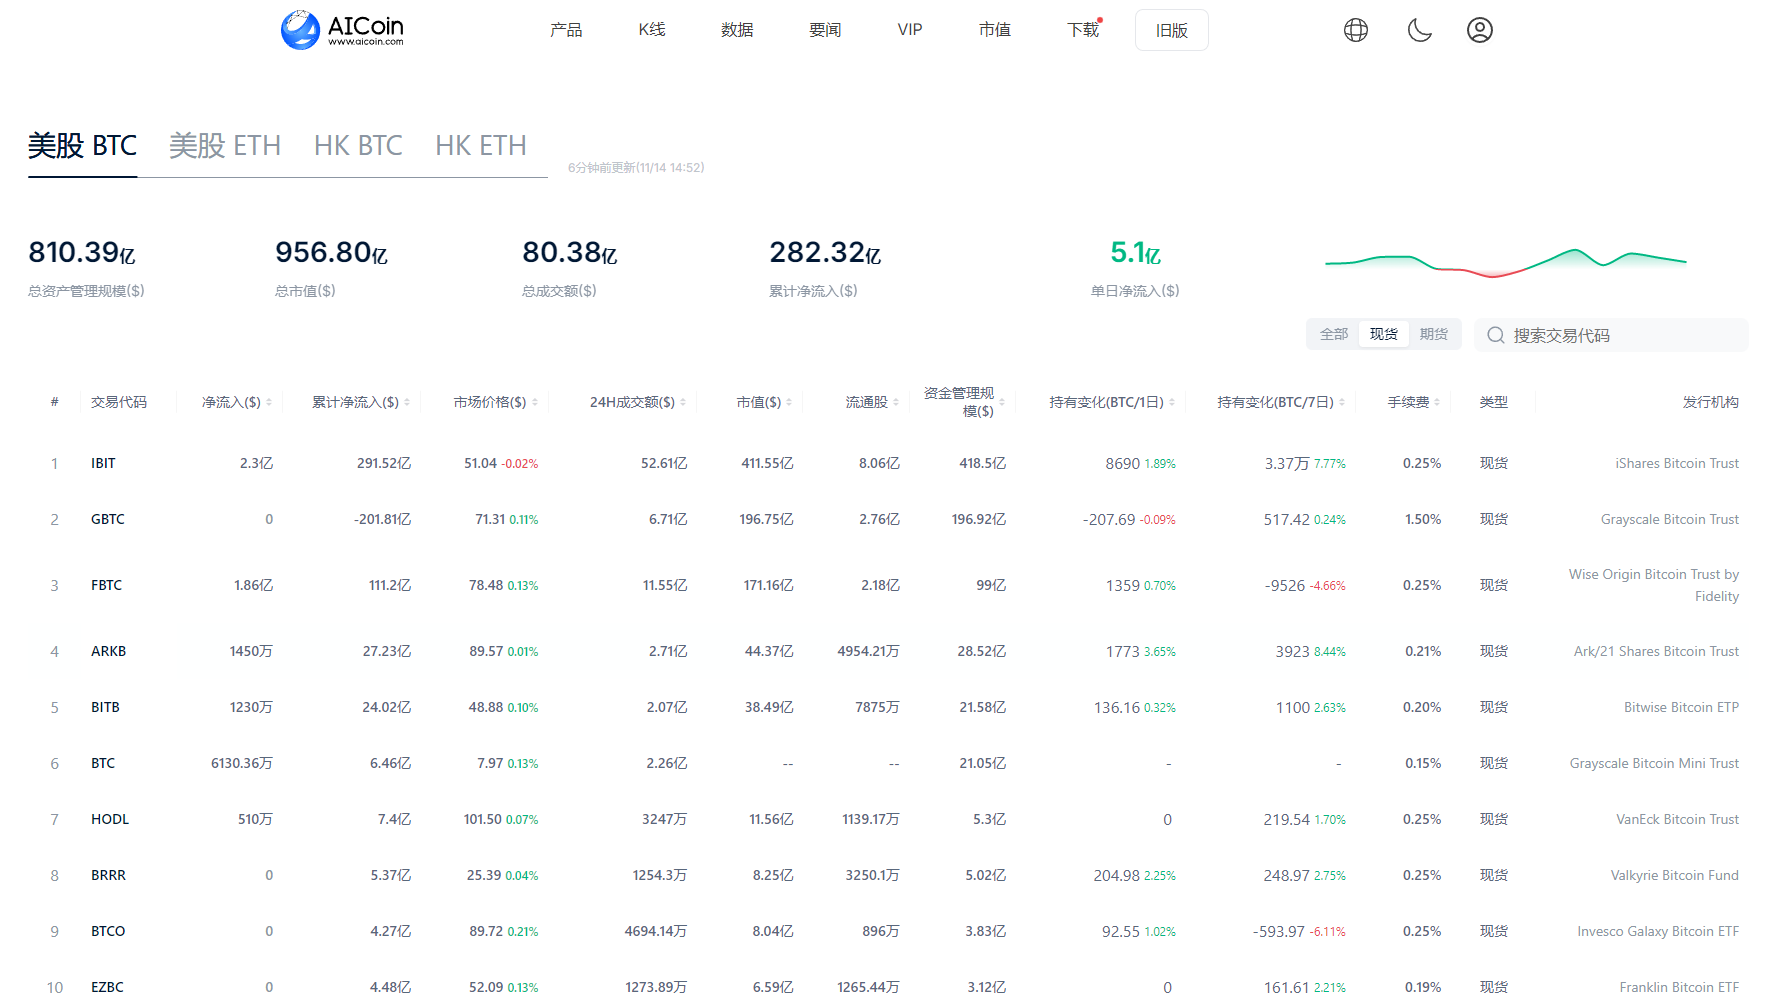The image size is (1778, 1008).
Task: Click the AICoin logo
Action: coord(343,30)
